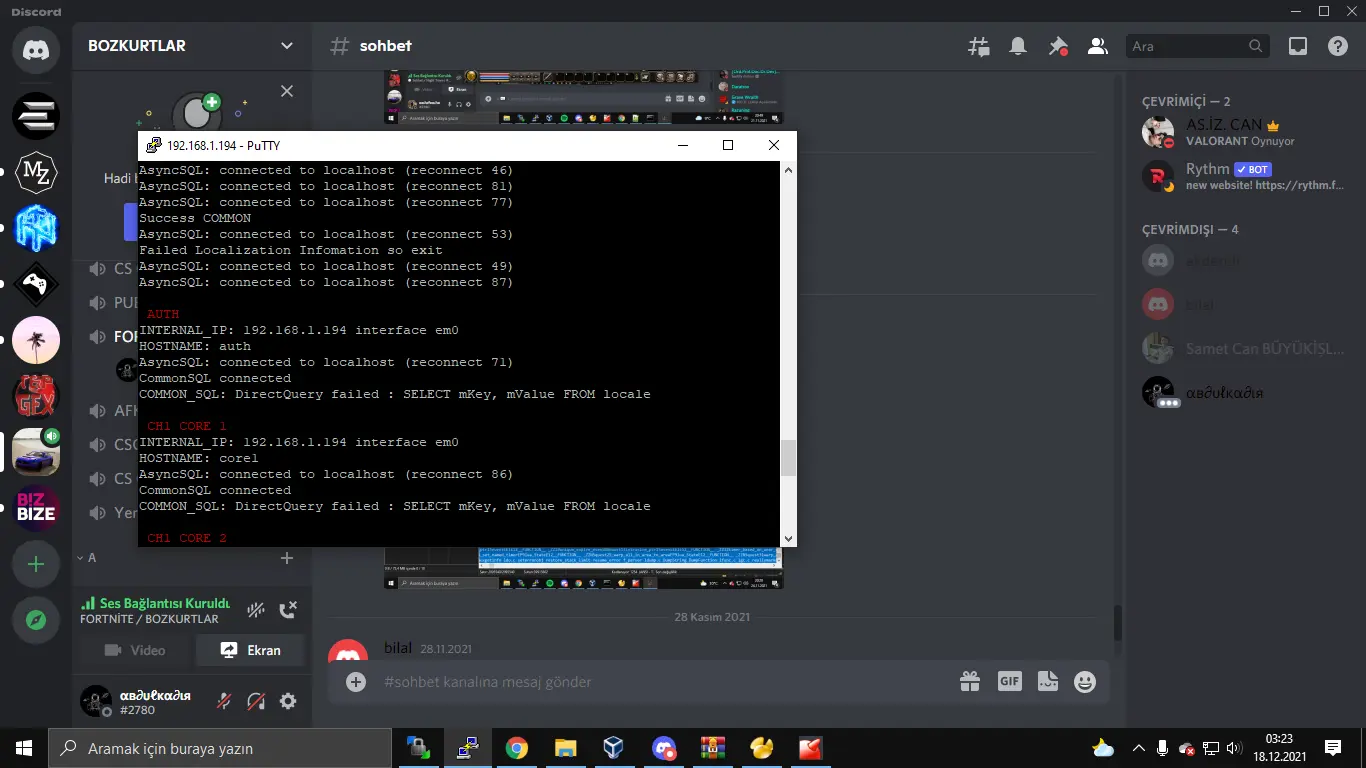Start screen sharing with the Ekran button
This screenshot has width=1366, height=768.
[250, 650]
